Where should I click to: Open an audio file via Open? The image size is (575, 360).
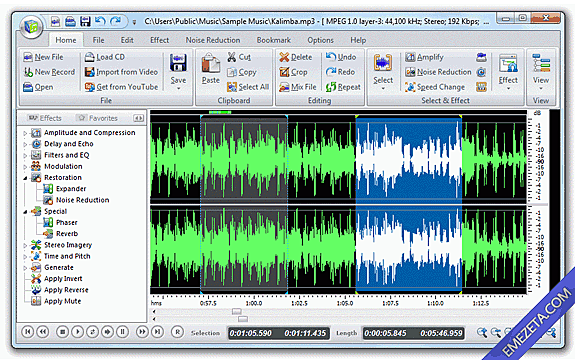(38, 87)
